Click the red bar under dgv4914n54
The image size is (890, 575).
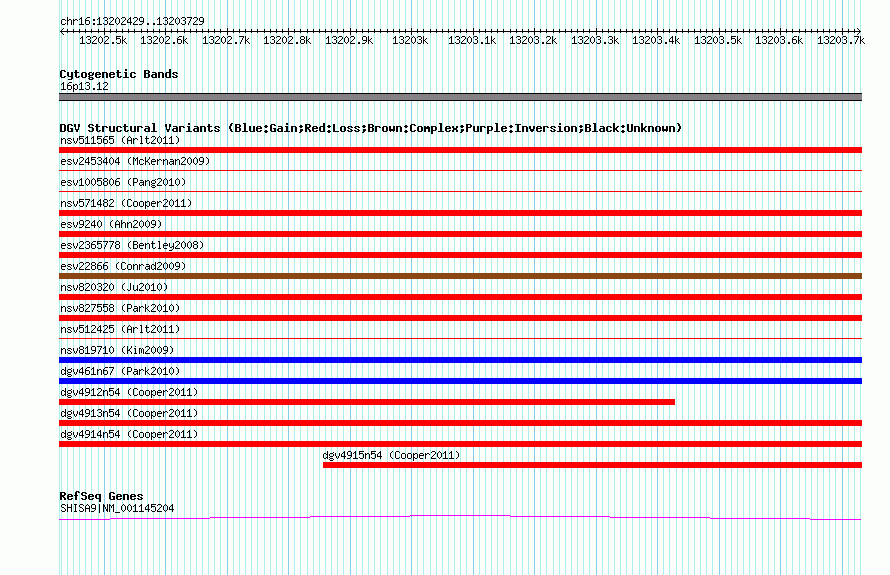[460, 444]
